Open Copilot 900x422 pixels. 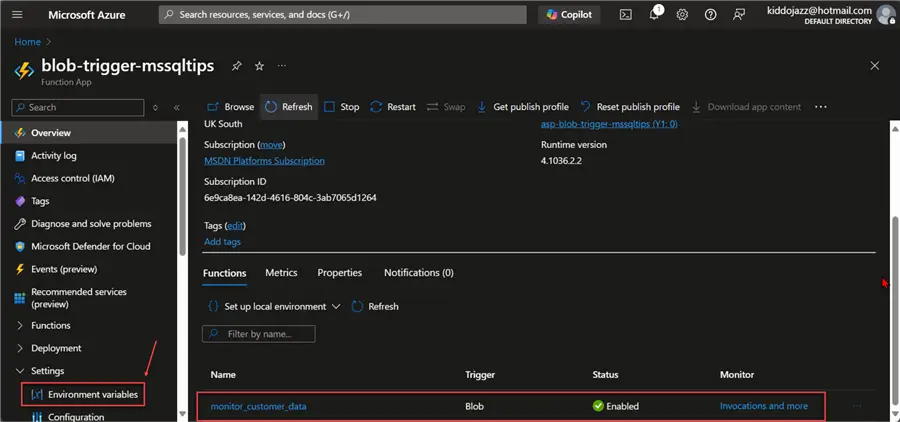(x=569, y=15)
